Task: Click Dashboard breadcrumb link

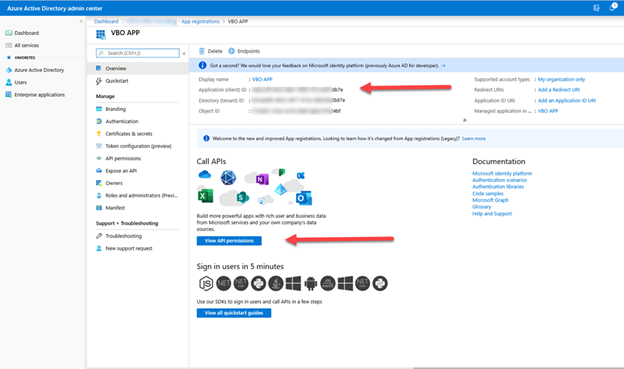Action: coord(106,21)
